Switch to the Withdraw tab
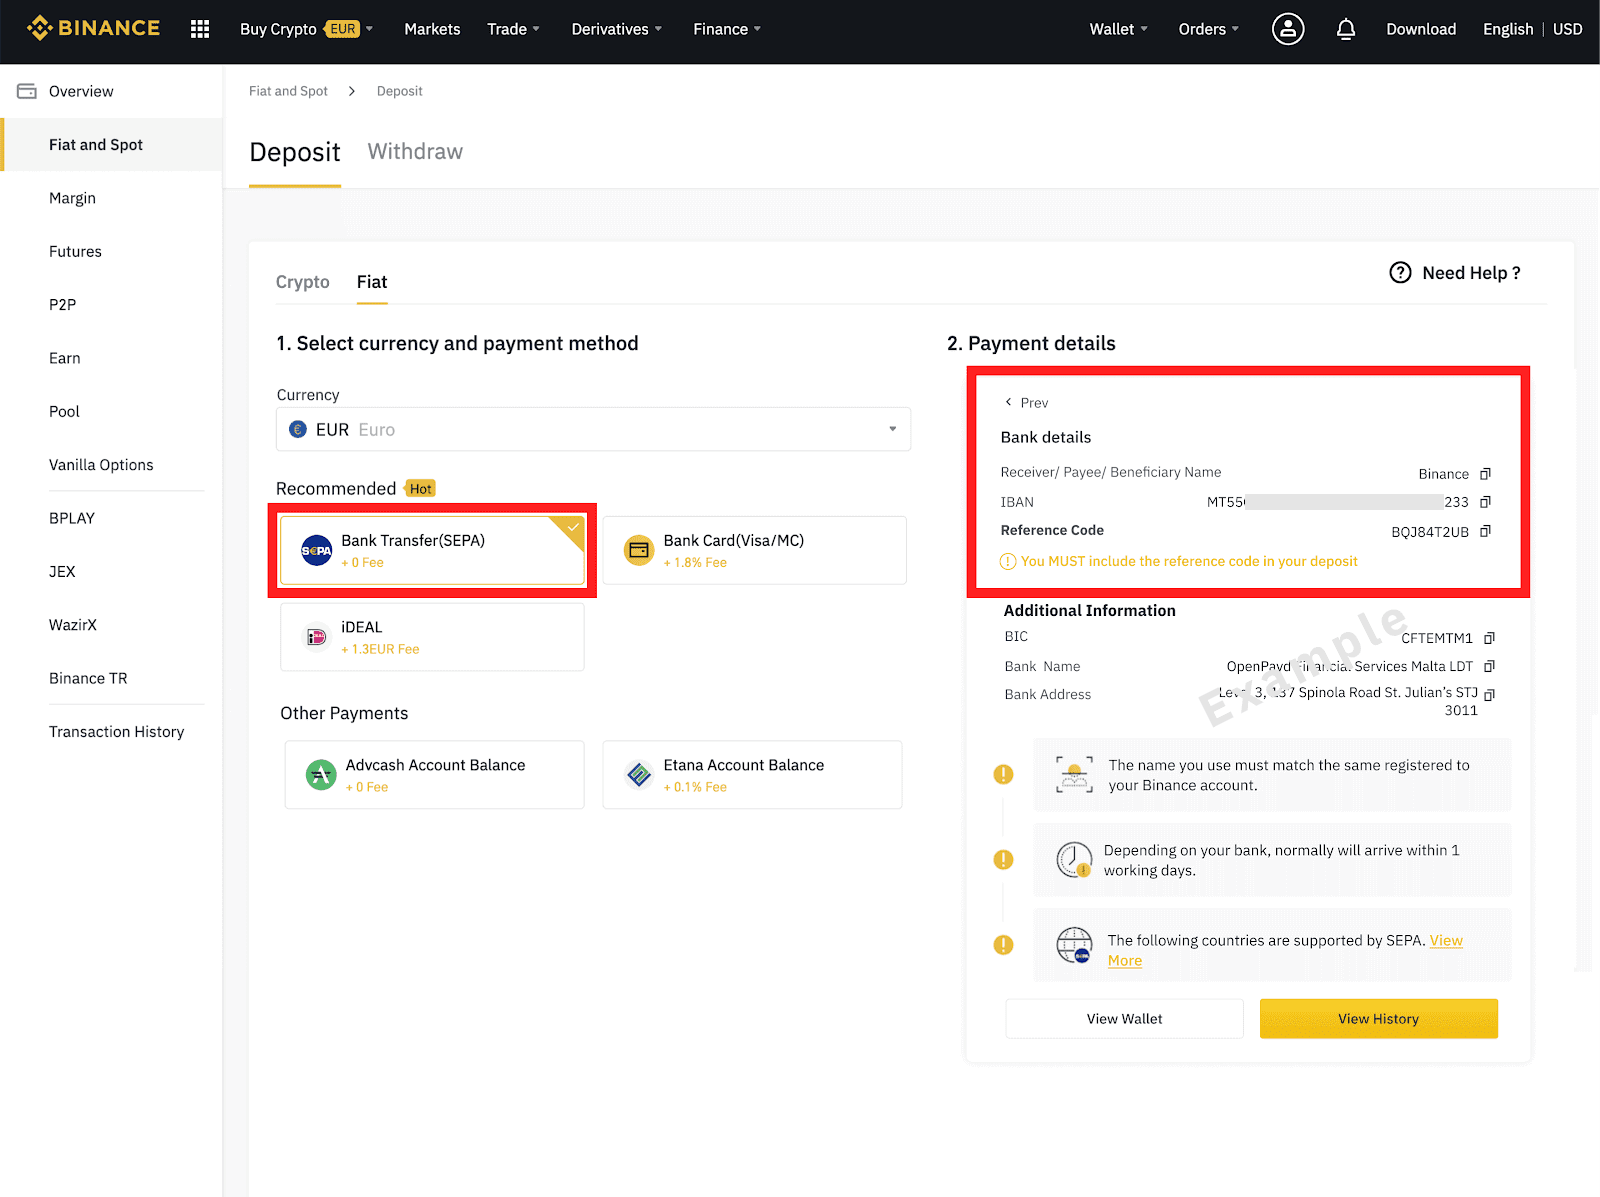1600x1197 pixels. (415, 151)
